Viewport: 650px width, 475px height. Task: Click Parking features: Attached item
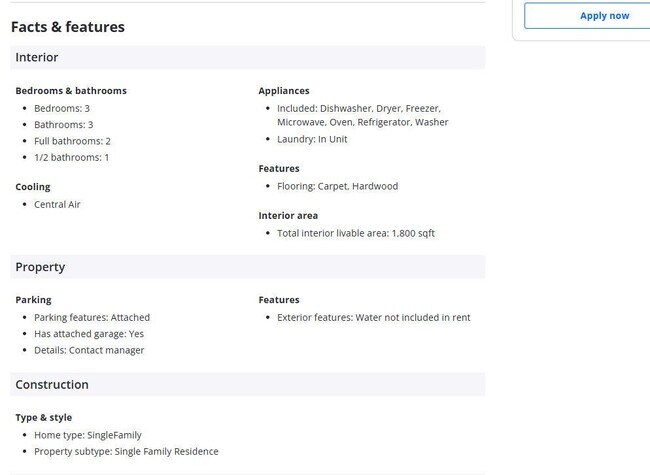[x=92, y=317]
